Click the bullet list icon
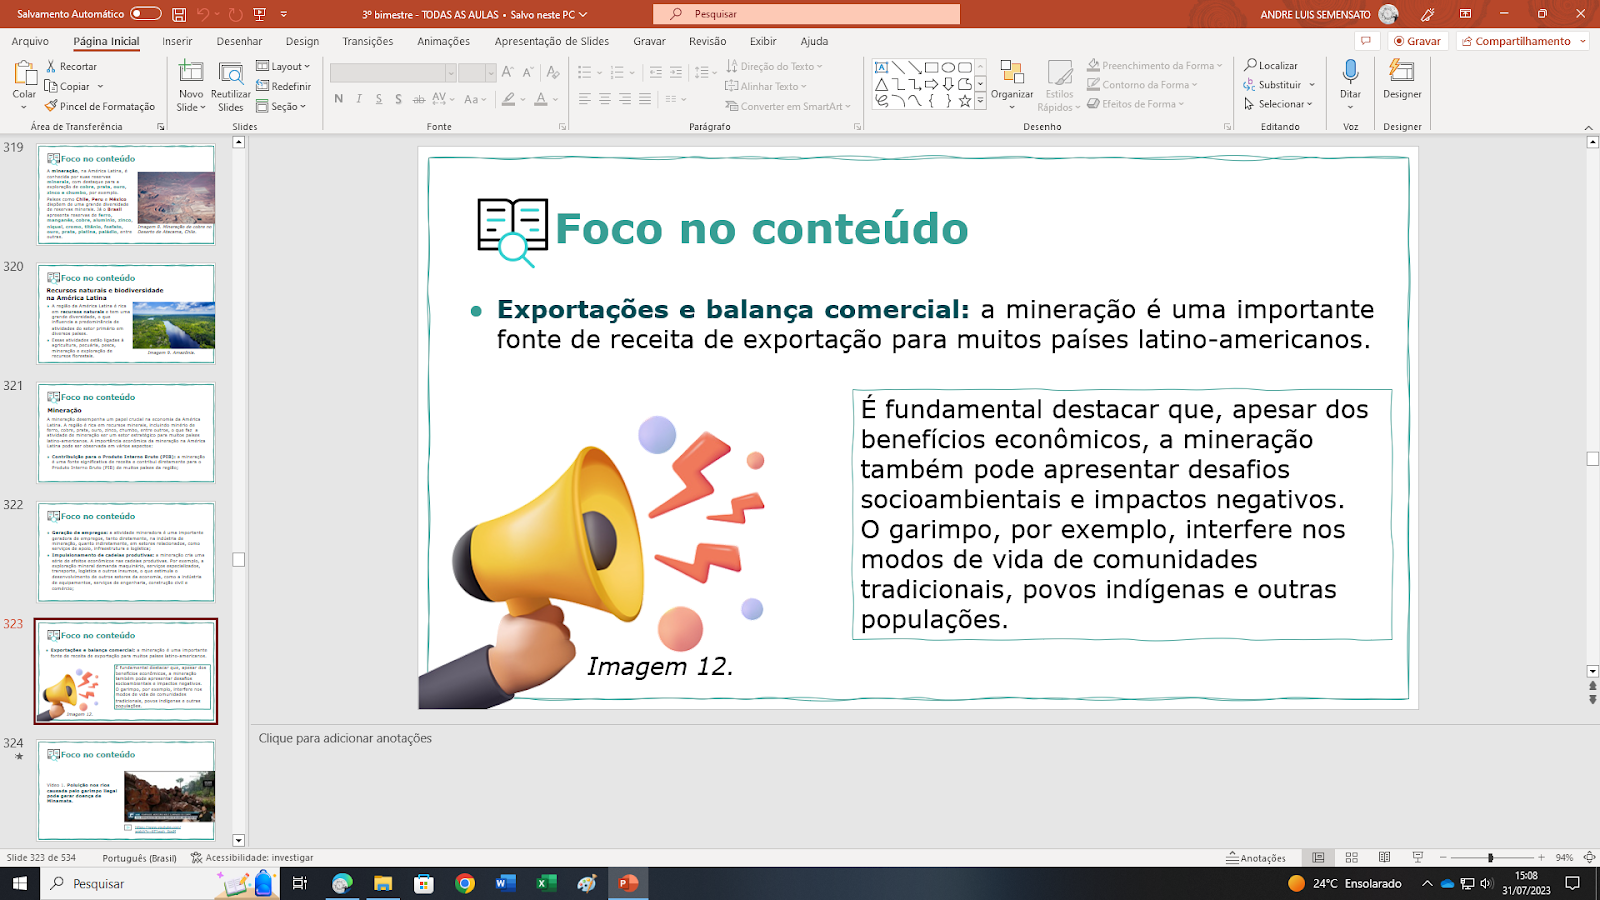Image resolution: width=1600 pixels, height=900 pixels. coord(585,72)
